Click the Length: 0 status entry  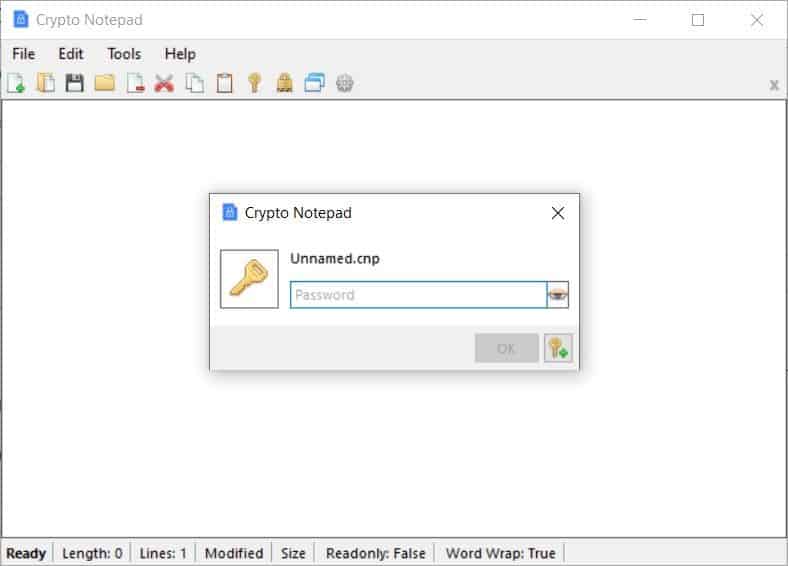[x=92, y=553]
